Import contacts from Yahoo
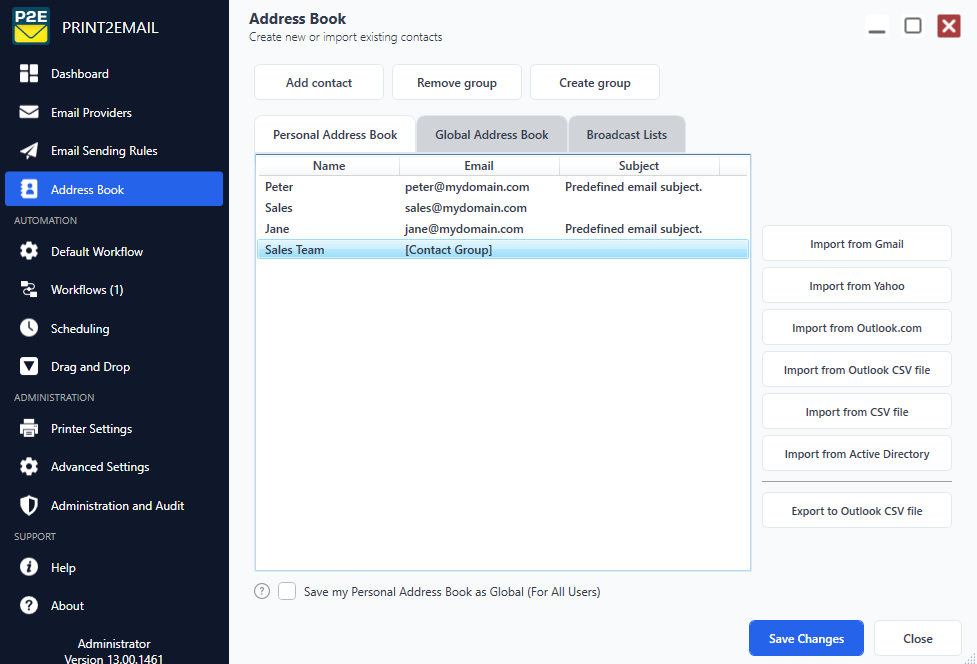The width and height of the screenshot is (977, 664). tap(856, 285)
